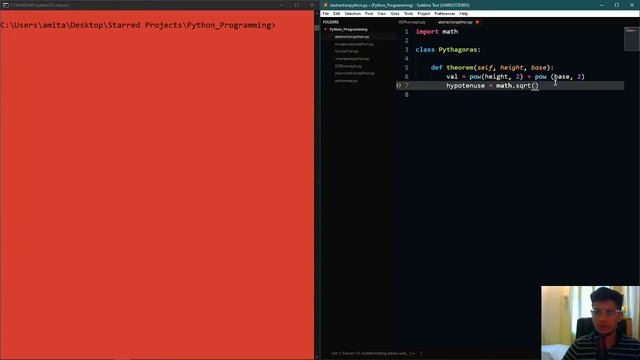This screenshot has height=360, width=640.
Task: Open the Selection menu
Action: (352, 13)
